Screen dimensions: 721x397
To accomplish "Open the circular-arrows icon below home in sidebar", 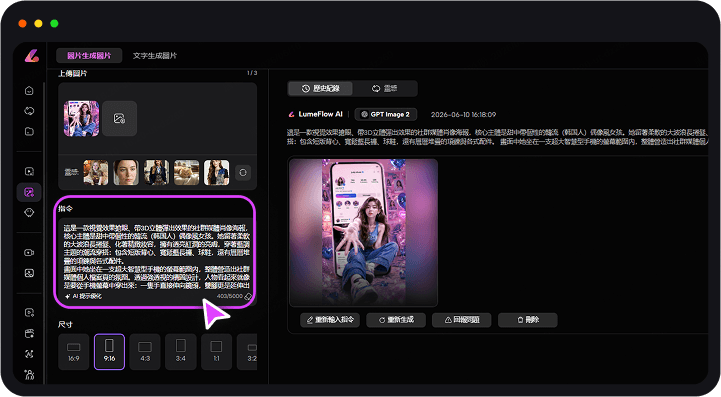I will click(29, 111).
